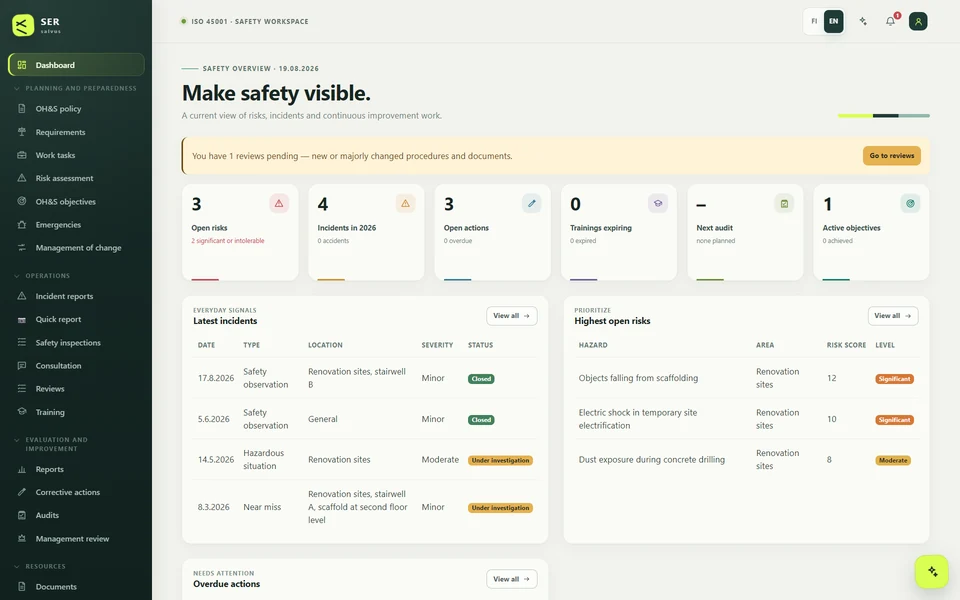Click the Near miss incident row

[x=365, y=507]
